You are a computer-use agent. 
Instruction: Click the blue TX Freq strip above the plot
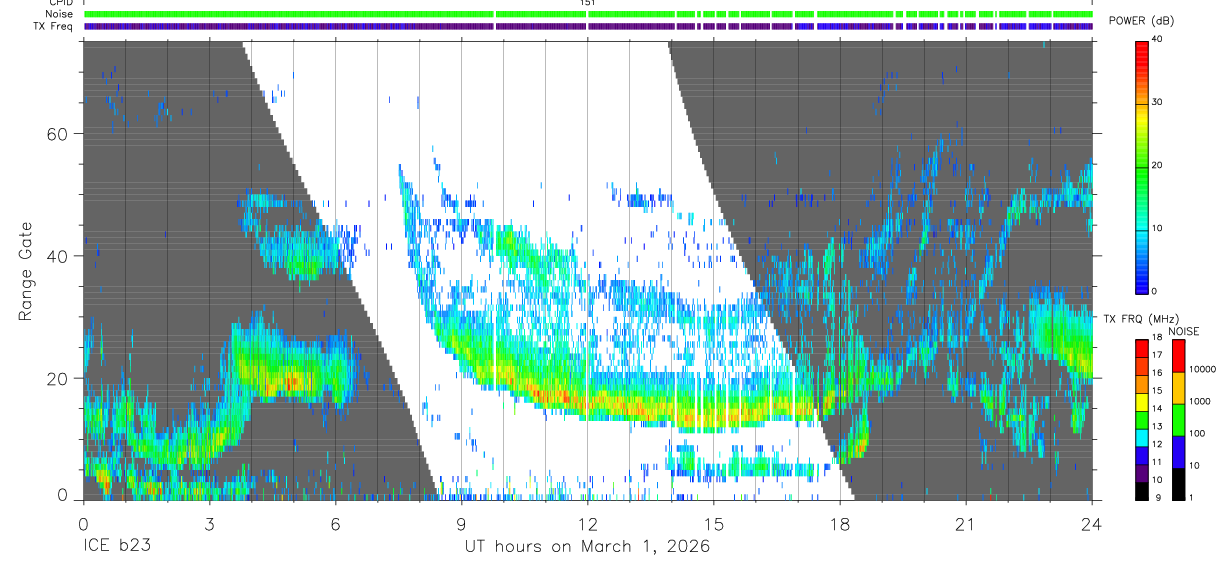pyautogui.click(x=588, y=27)
